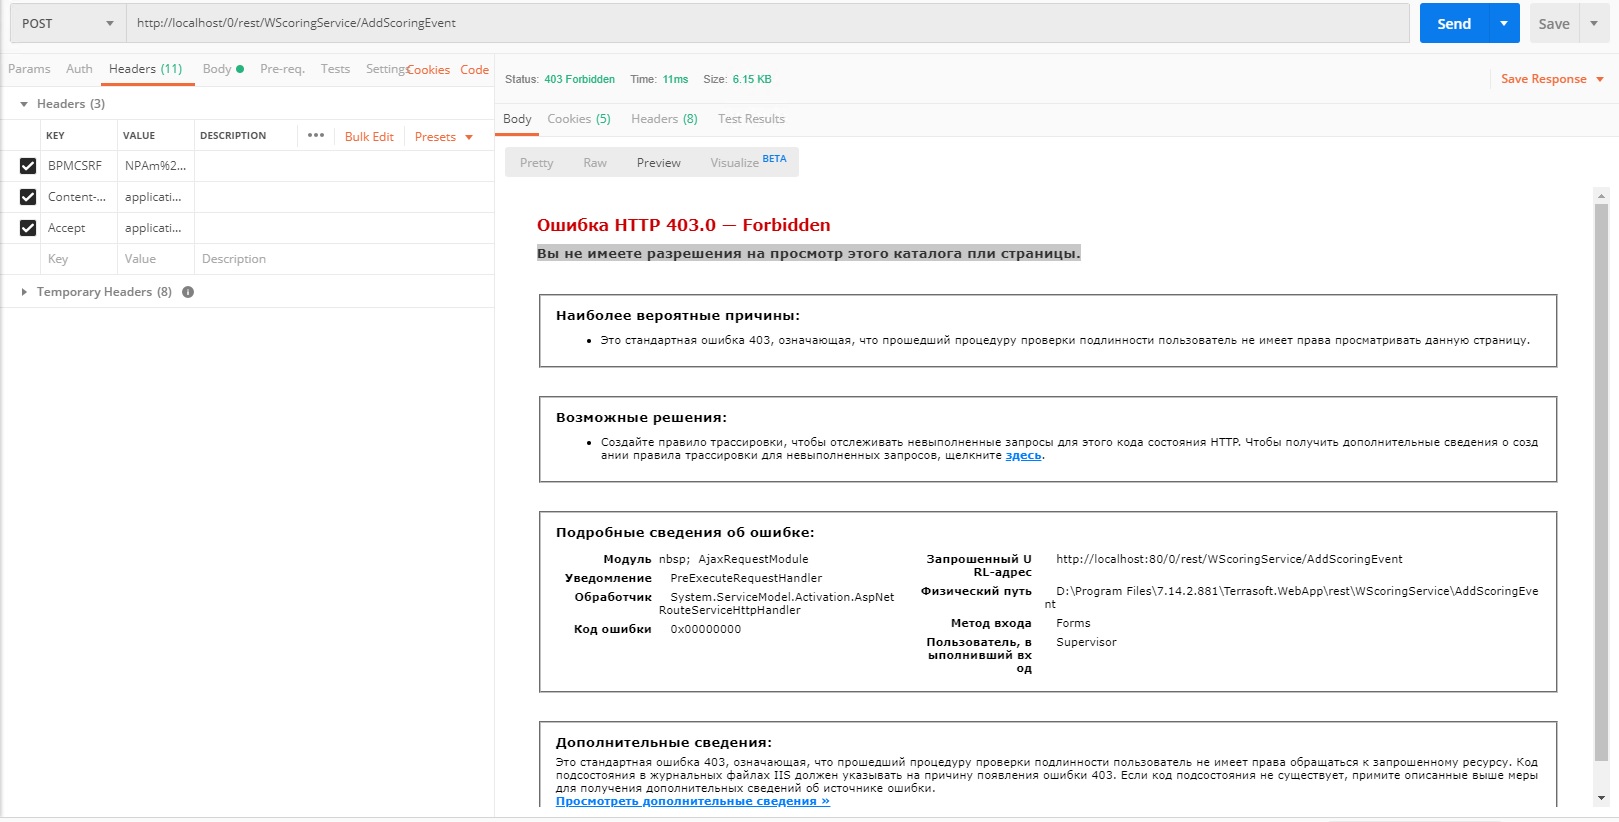
Task: Switch to Raw response view
Action: coord(595,163)
